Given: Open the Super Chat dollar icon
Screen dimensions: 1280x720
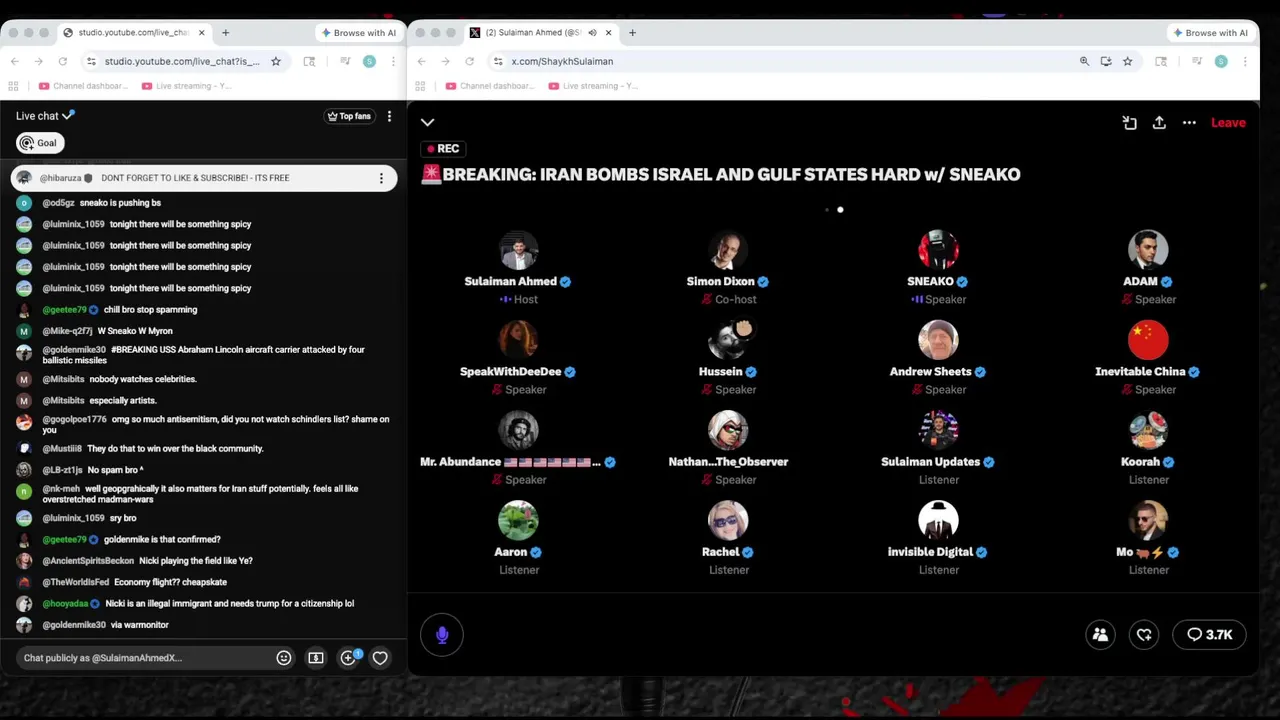Looking at the screenshot, I should point(316,658).
